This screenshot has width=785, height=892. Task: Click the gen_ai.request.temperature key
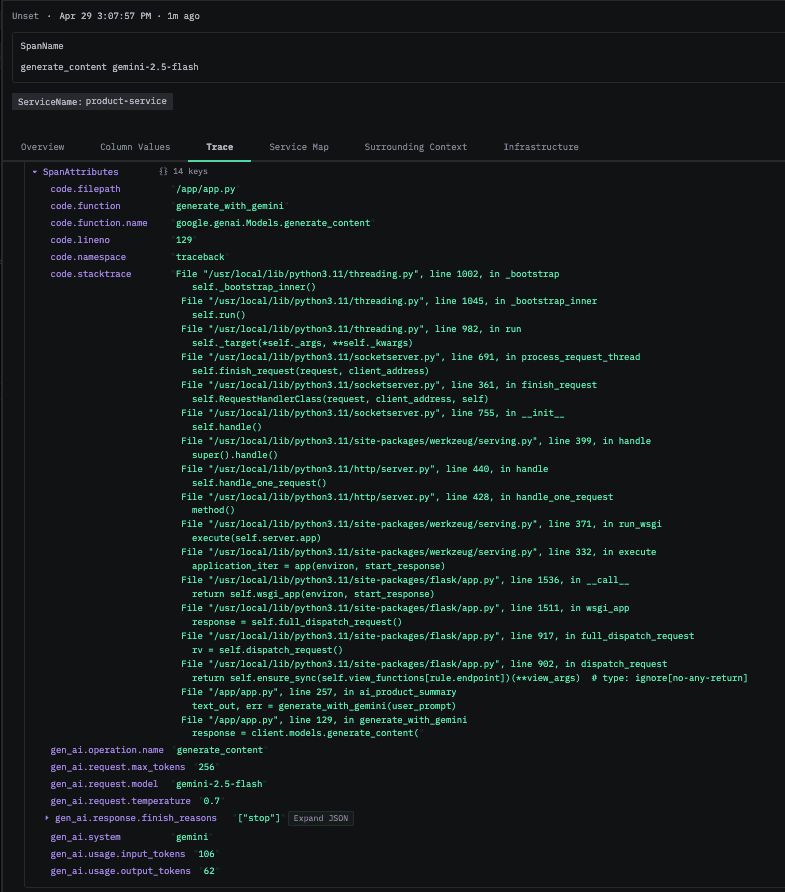(121, 801)
